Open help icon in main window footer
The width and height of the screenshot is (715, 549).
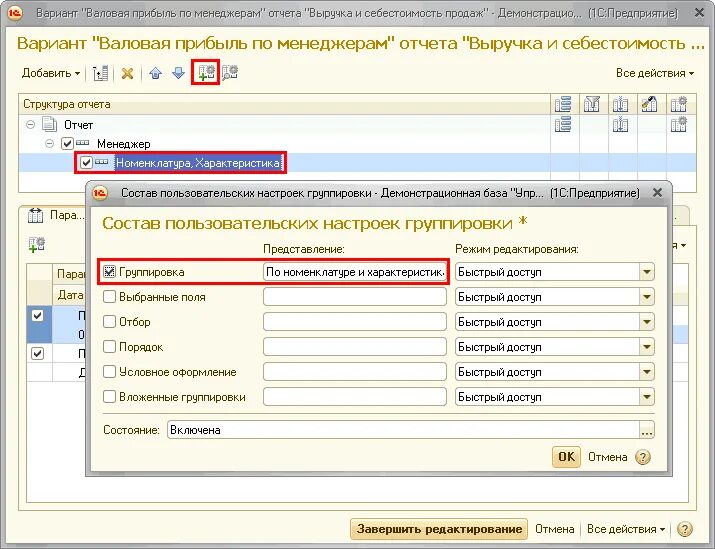coord(684,529)
